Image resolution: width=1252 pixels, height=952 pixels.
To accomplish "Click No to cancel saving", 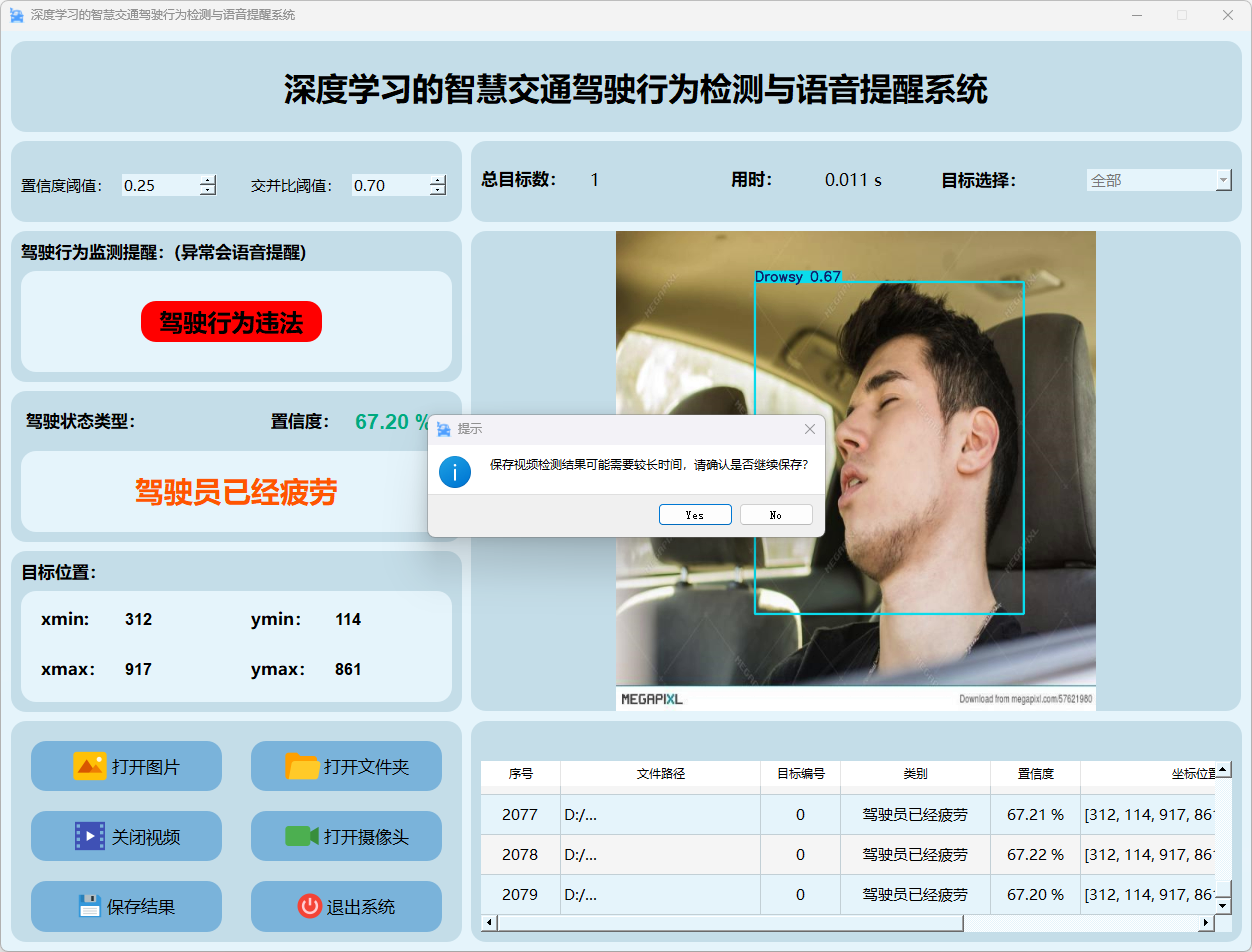I will [x=776, y=515].
